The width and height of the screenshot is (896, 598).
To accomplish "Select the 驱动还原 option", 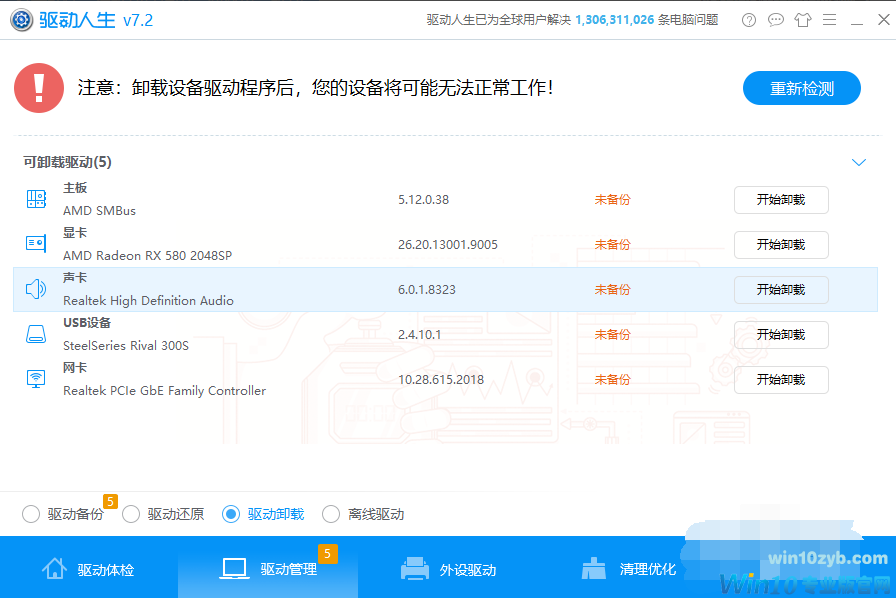I will tap(131, 513).
